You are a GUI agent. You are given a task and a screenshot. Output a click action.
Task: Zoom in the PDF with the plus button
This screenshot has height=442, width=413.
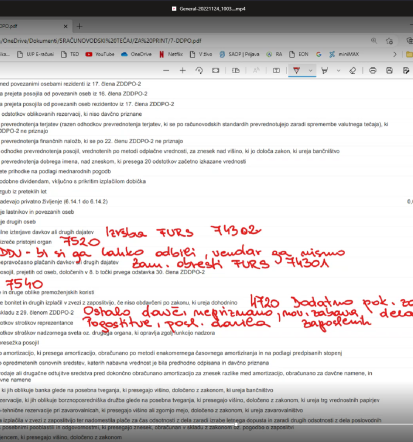click(182, 71)
